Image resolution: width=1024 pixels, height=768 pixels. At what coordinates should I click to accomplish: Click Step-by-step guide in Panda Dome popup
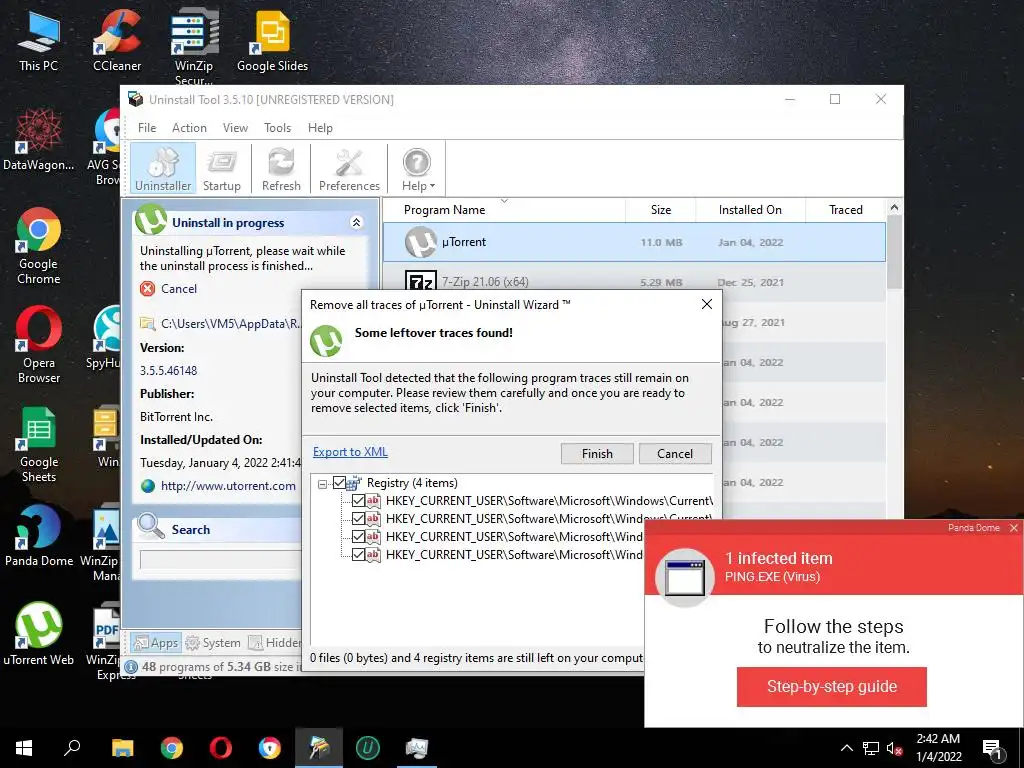point(831,686)
